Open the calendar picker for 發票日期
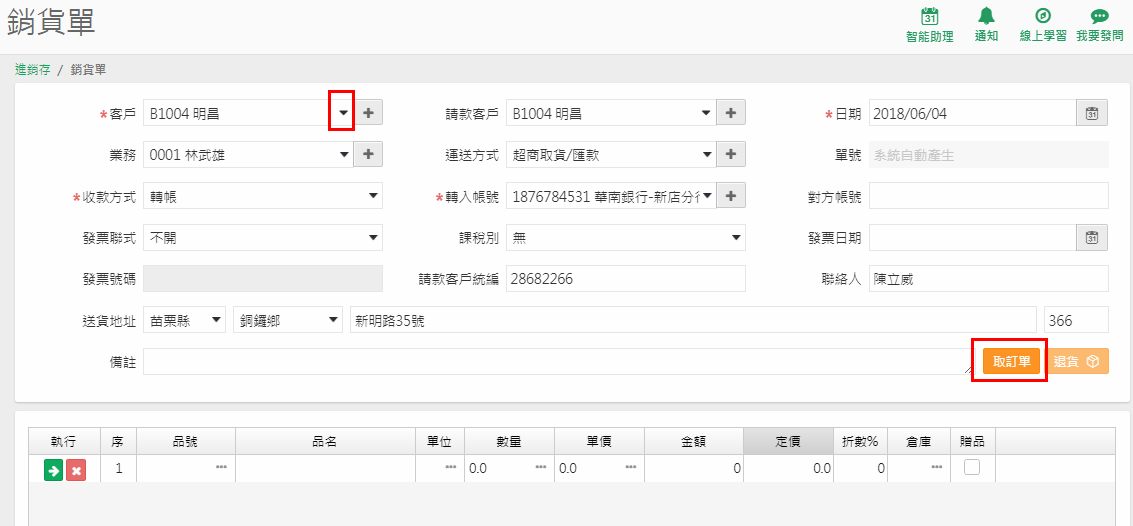 point(1093,237)
